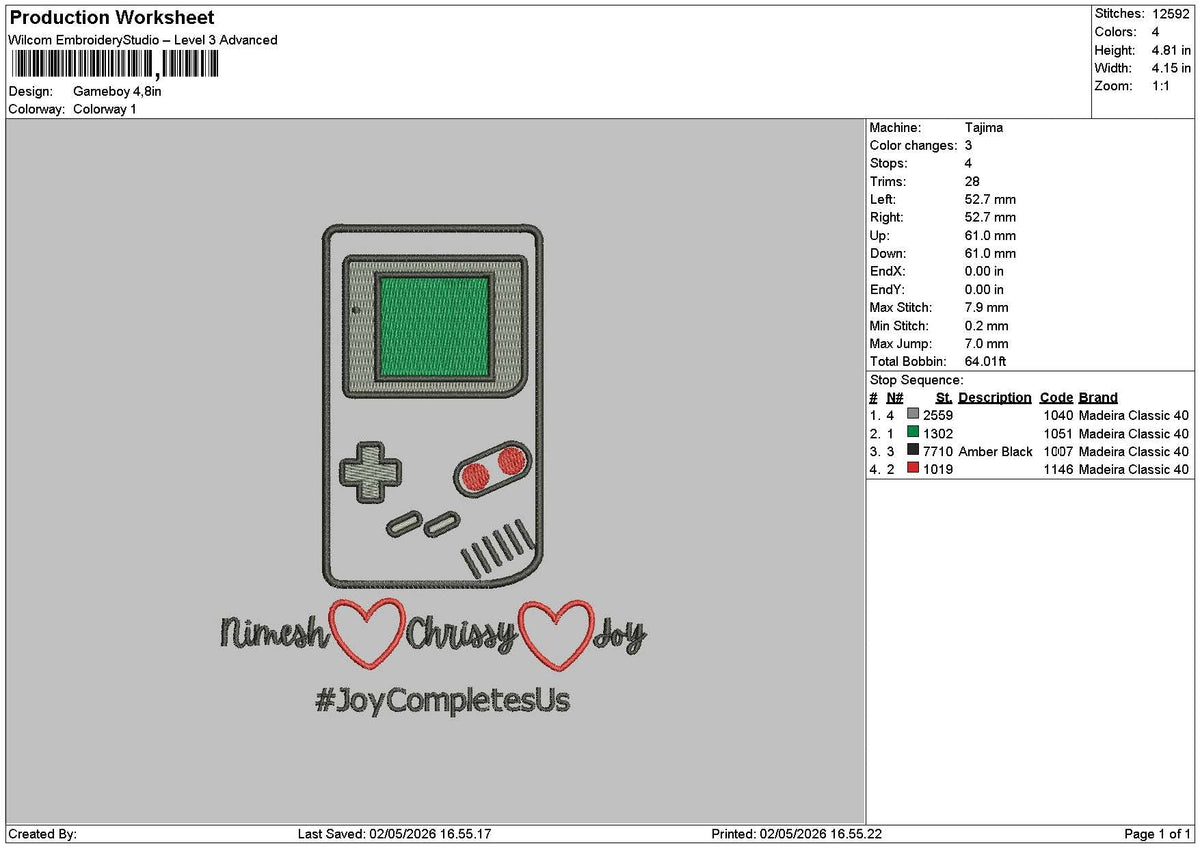Click the green thread swatch 1302
The height and width of the screenshot is (848, 1200).
(913, 432)
